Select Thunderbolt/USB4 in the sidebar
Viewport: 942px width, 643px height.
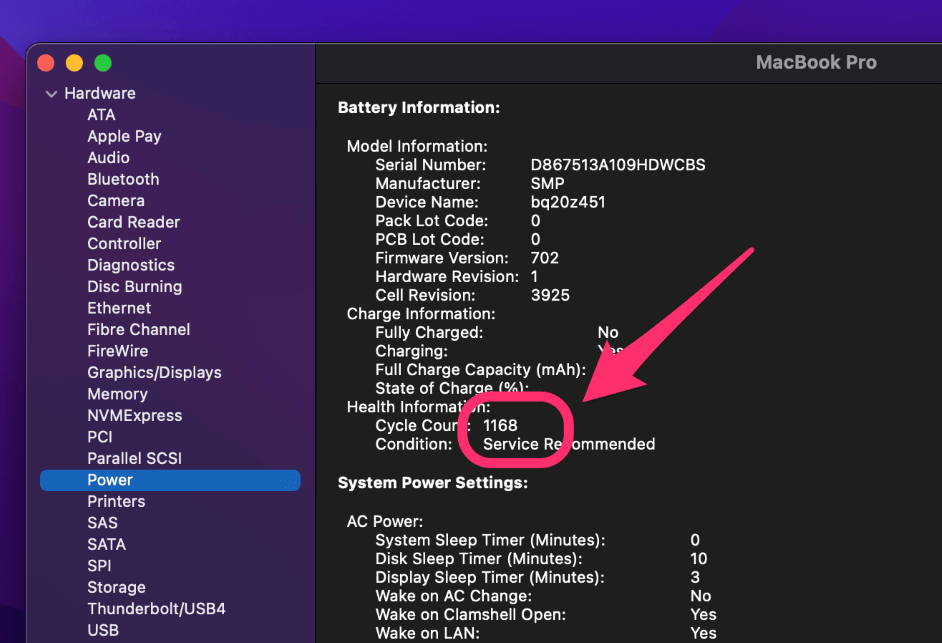(156, 608)
